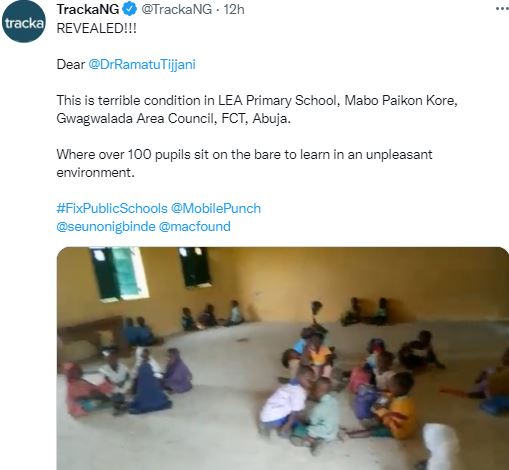The width and height of the screenshot is (509, 470).
Task: Open the @MobilePunch mention
Action: pyautogui.click(x=216, y=208)
